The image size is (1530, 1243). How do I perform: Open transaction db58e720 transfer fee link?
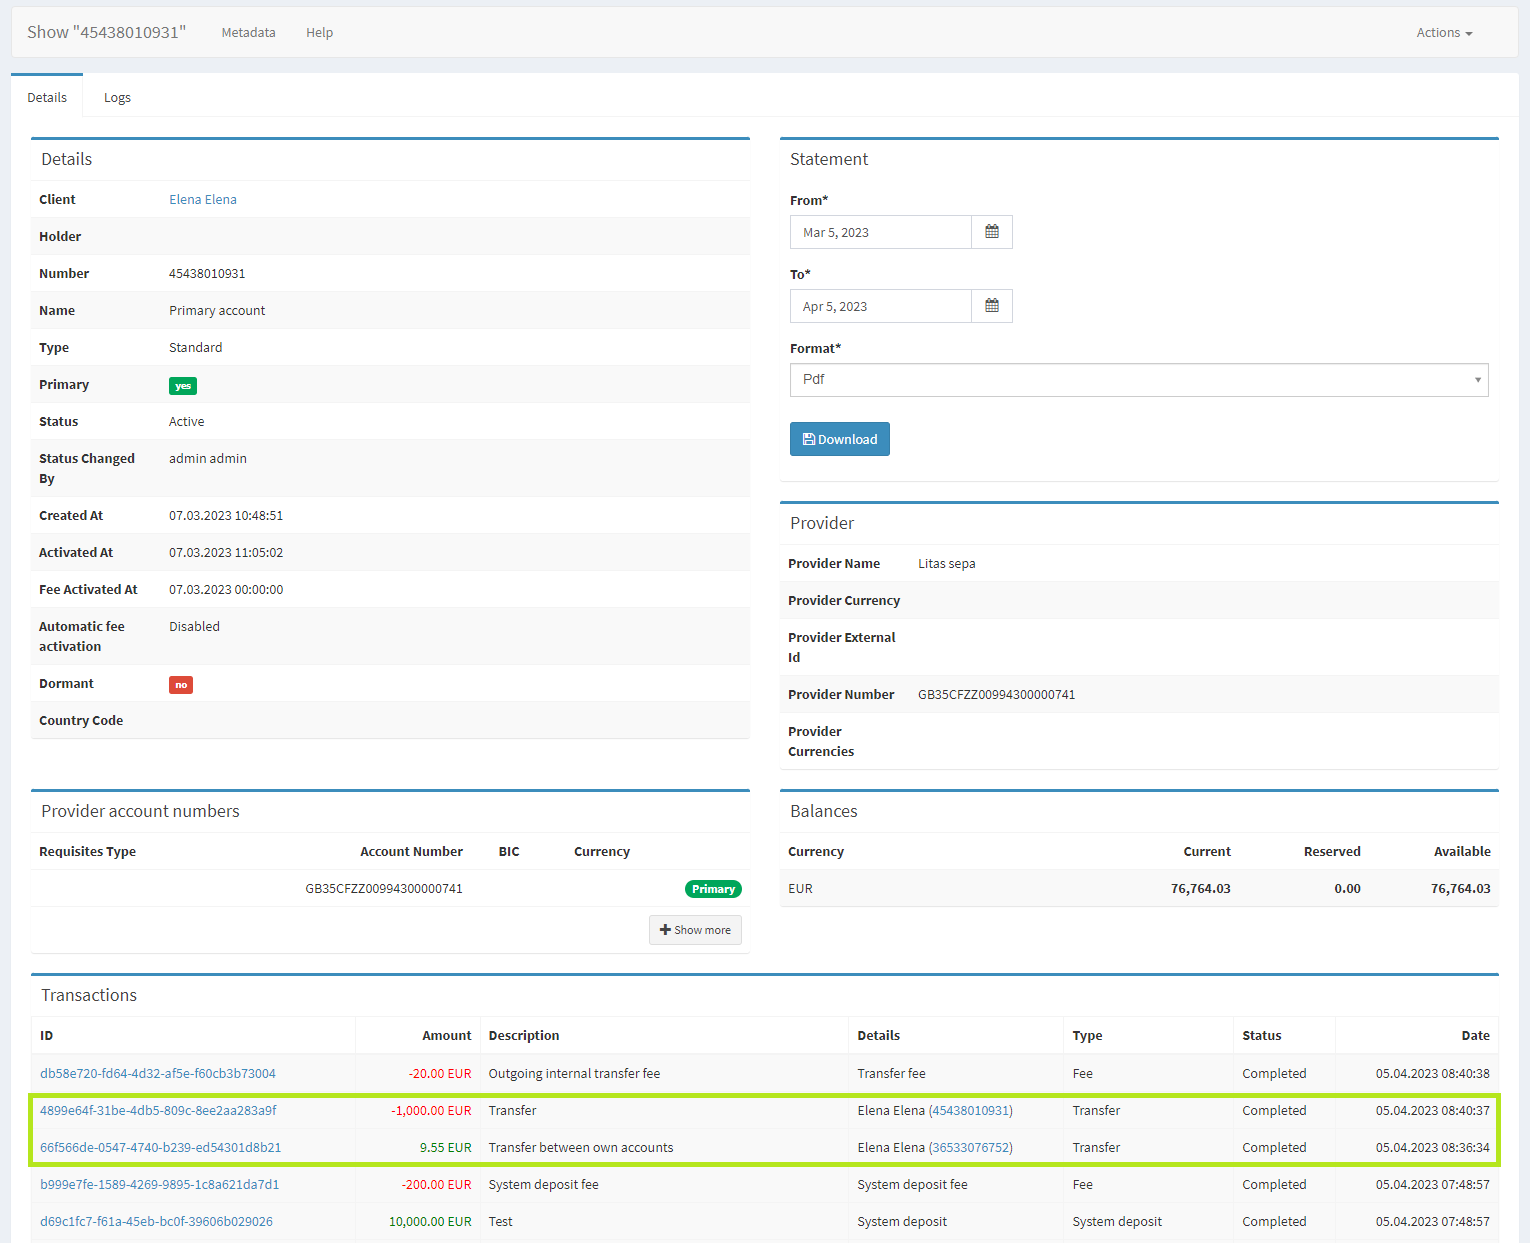tap(158, 1074)
